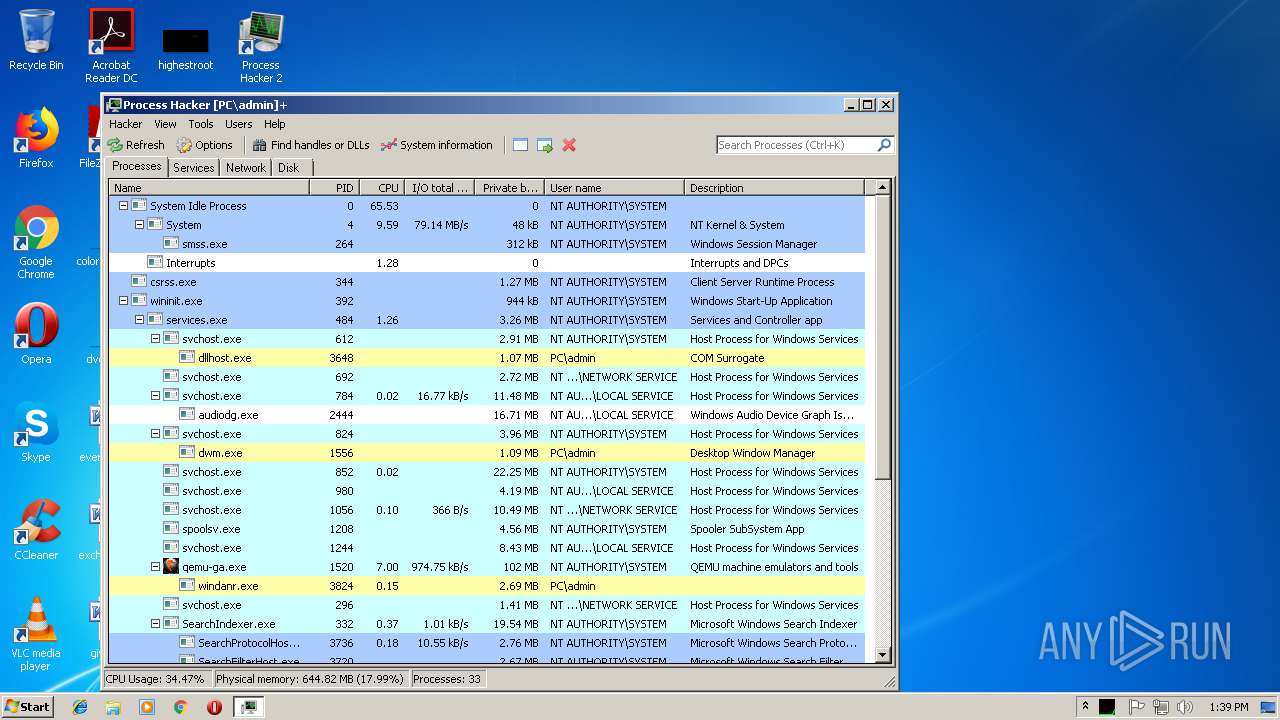Click the Start button
Viewport: 1280px width, 720px height.
coord(27,707)
